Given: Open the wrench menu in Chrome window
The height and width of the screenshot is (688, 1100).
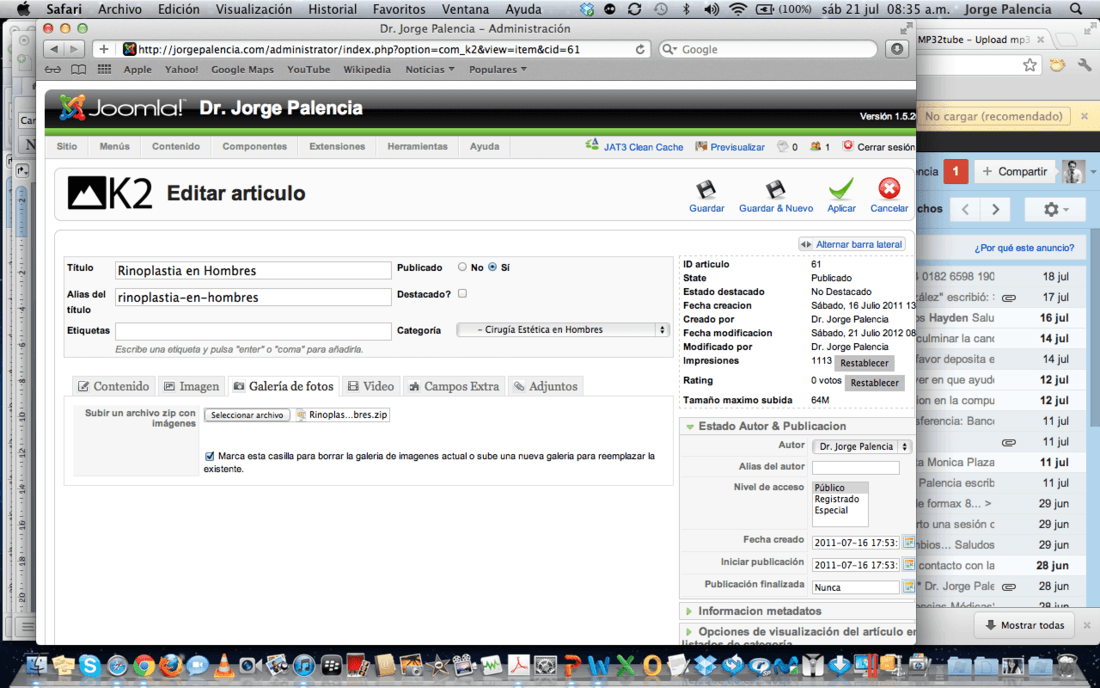Looking at the screenshot, I should (1084, 65).
